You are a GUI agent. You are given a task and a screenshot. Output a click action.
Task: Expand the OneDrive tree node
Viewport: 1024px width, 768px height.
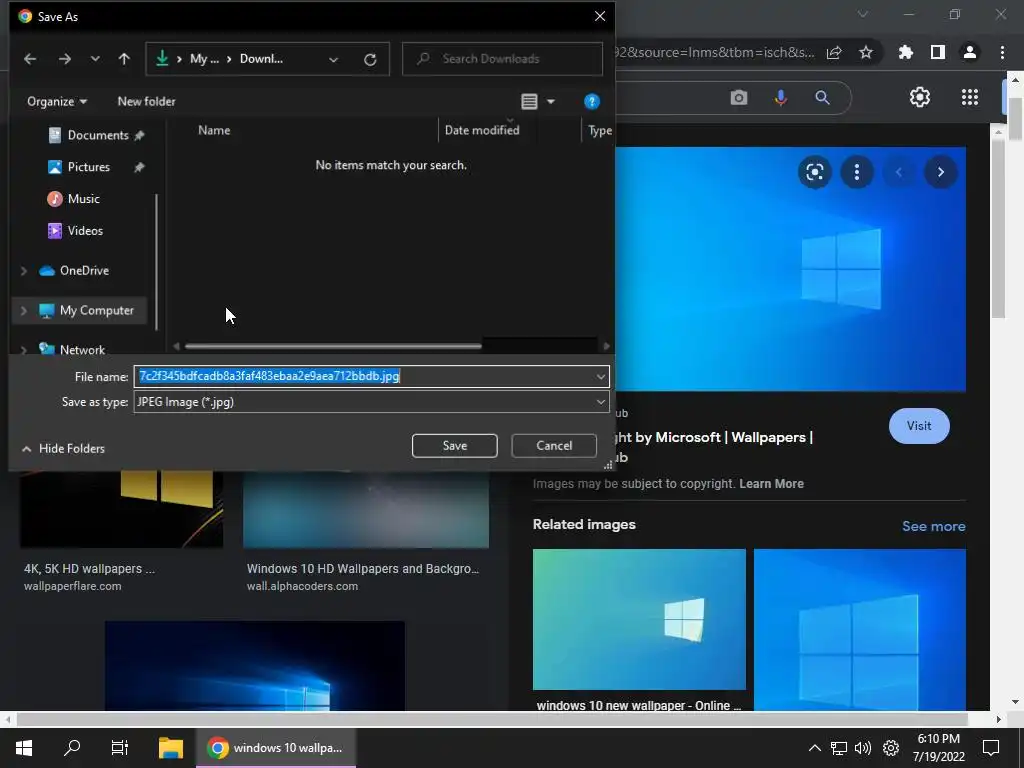(24, 270)
